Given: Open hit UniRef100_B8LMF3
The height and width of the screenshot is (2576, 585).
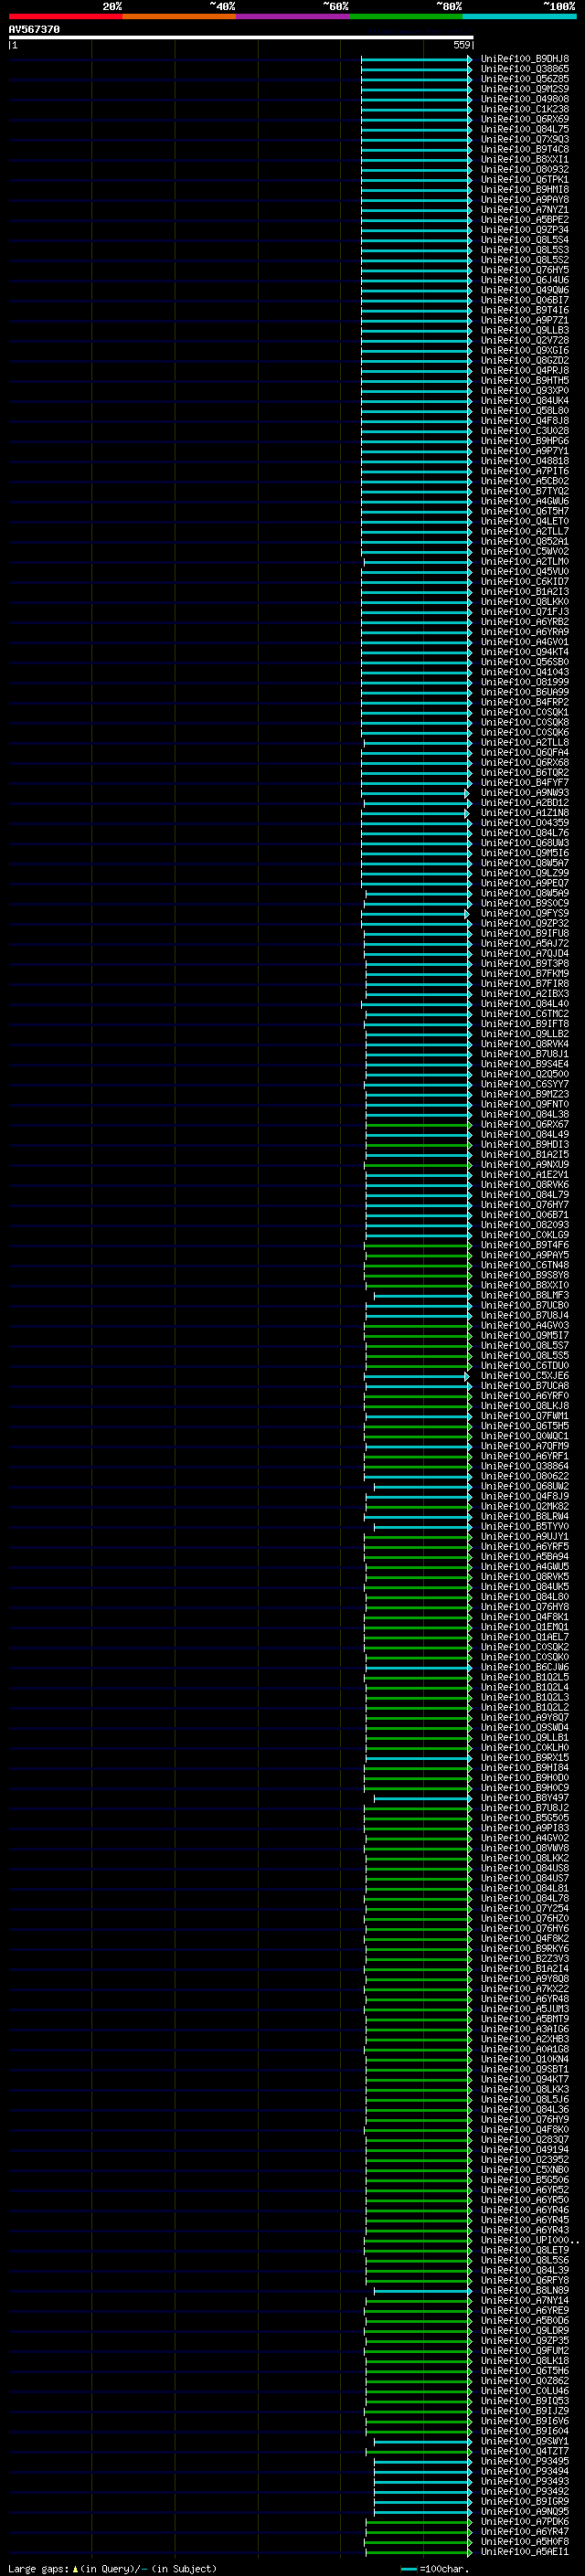Looking at the screenshot, I should (525, 1295).
